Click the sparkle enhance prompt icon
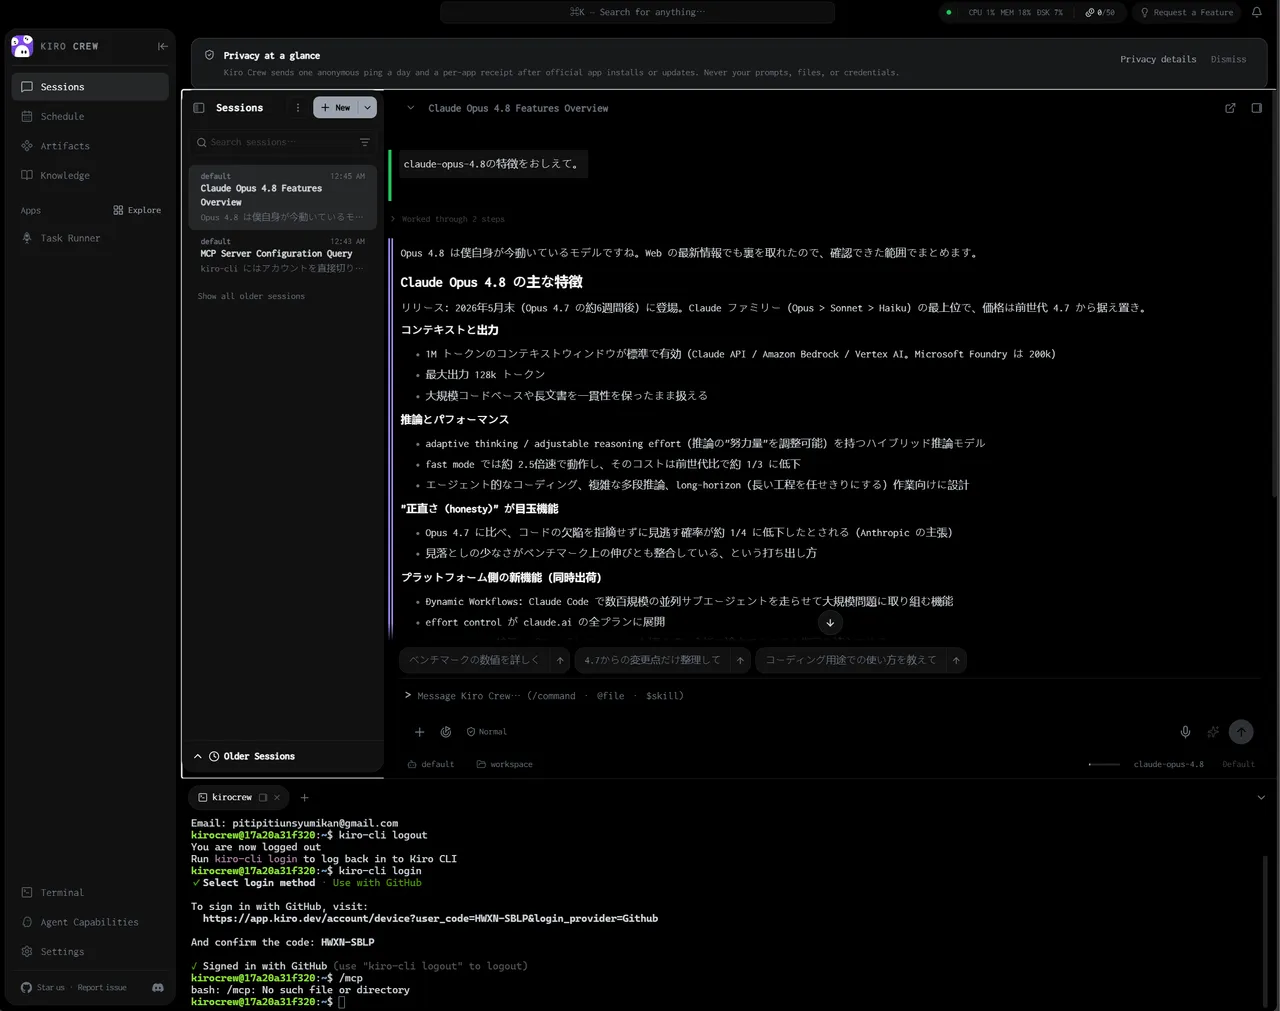Screen dimensions: 1280x1011 pyautogui.click(x=1213, y=732)
